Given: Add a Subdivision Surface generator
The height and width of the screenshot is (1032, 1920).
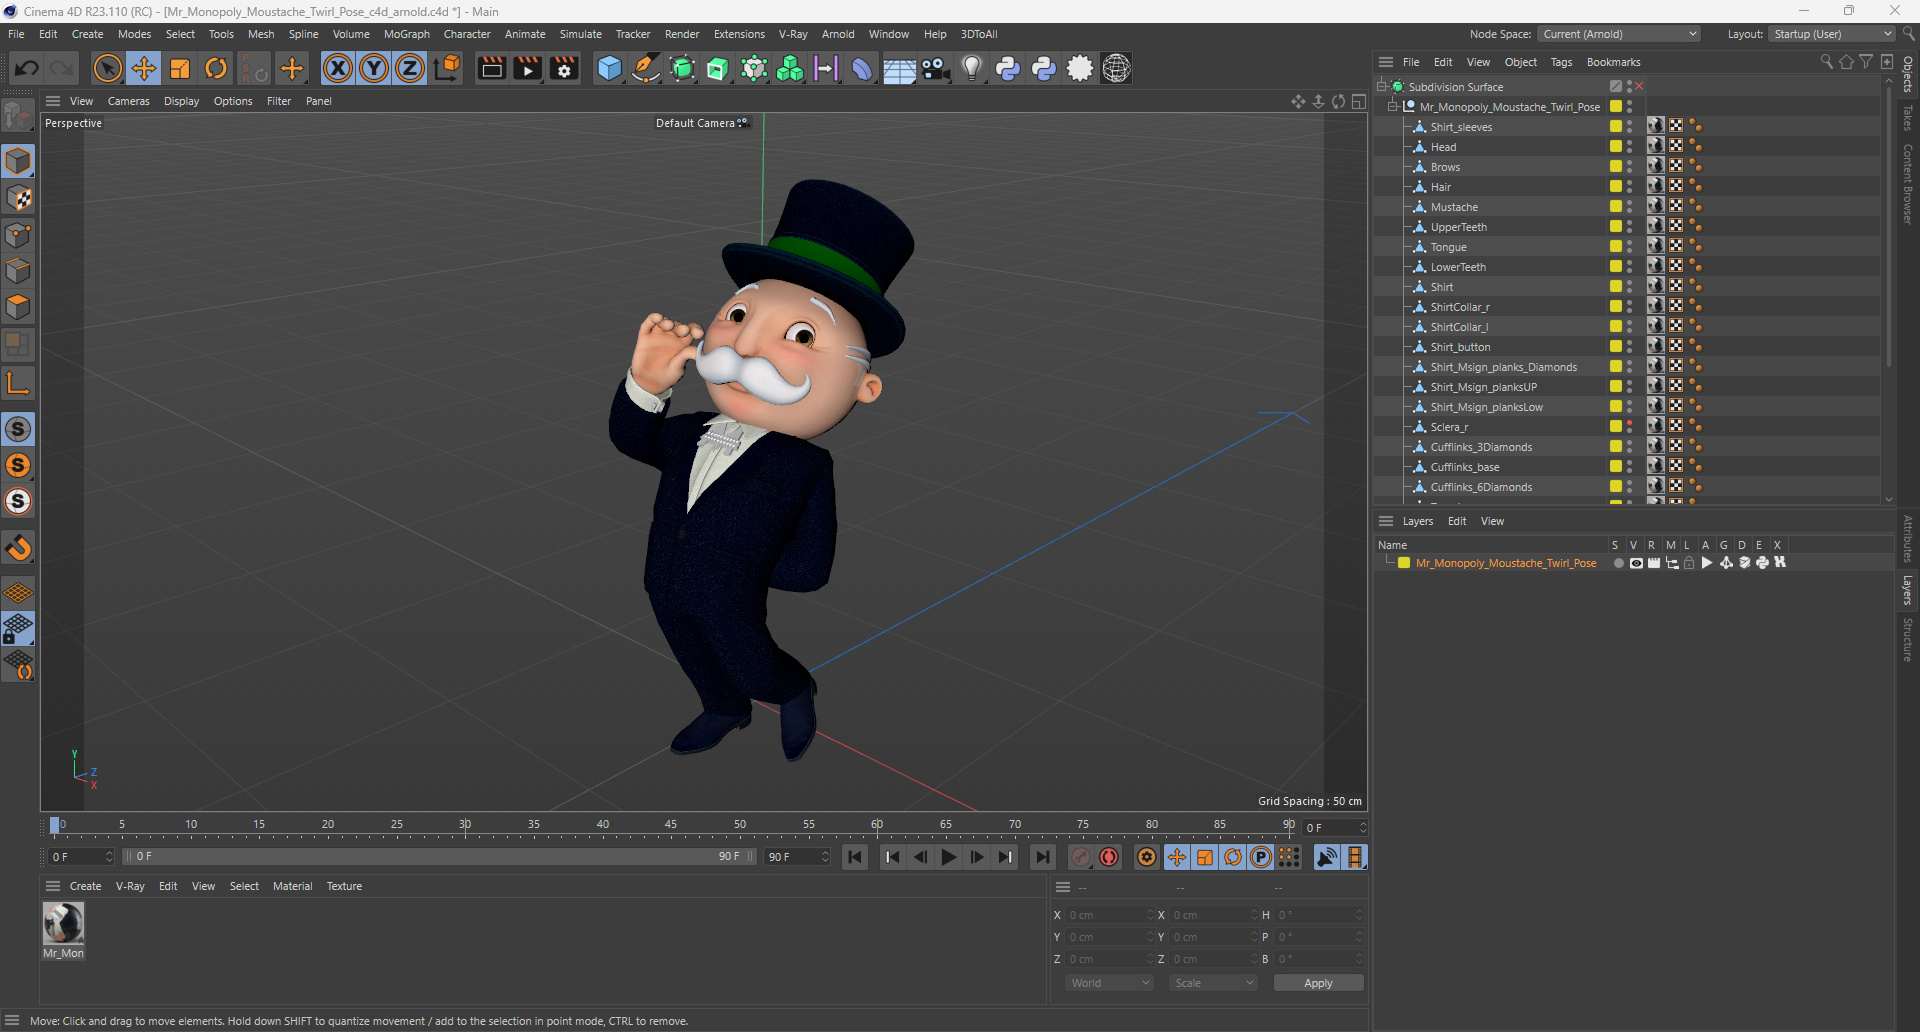Looking at the screenshot, I should (x=682, y=68).
